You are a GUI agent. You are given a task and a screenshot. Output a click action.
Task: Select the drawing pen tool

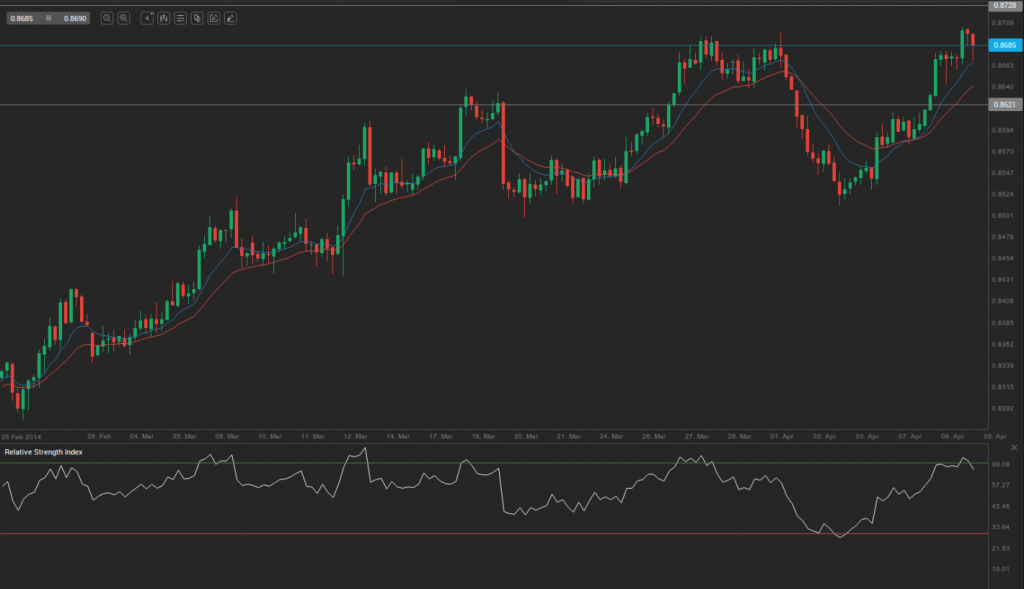pyautogui.click(x=231, y=18)
